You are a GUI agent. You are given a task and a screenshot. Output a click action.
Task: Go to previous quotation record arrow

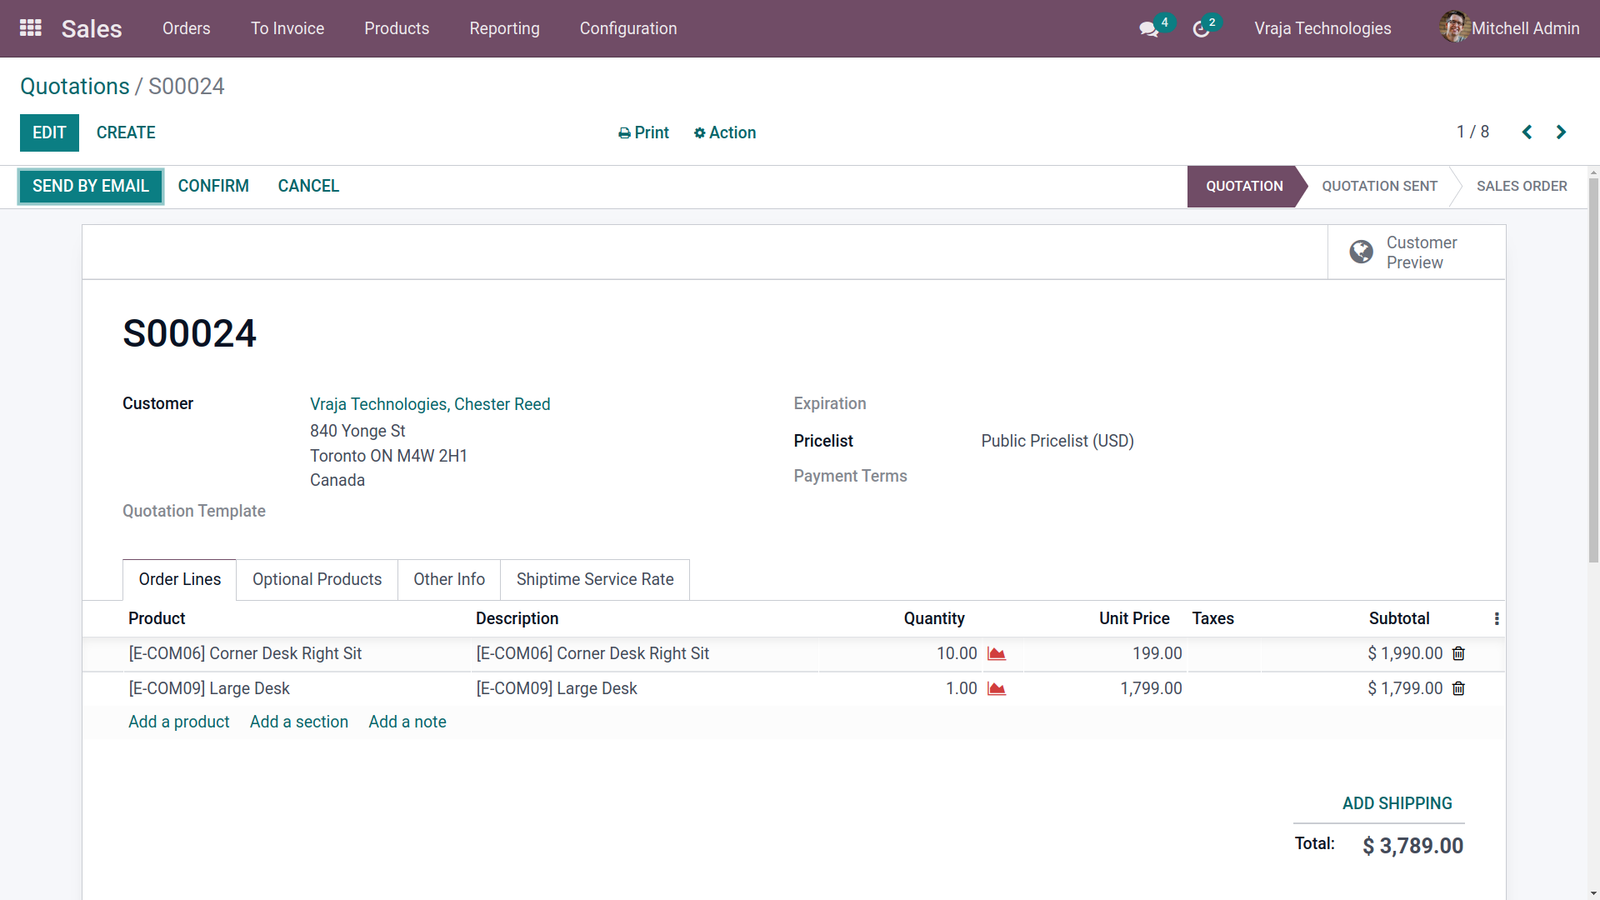point(1527,132)
